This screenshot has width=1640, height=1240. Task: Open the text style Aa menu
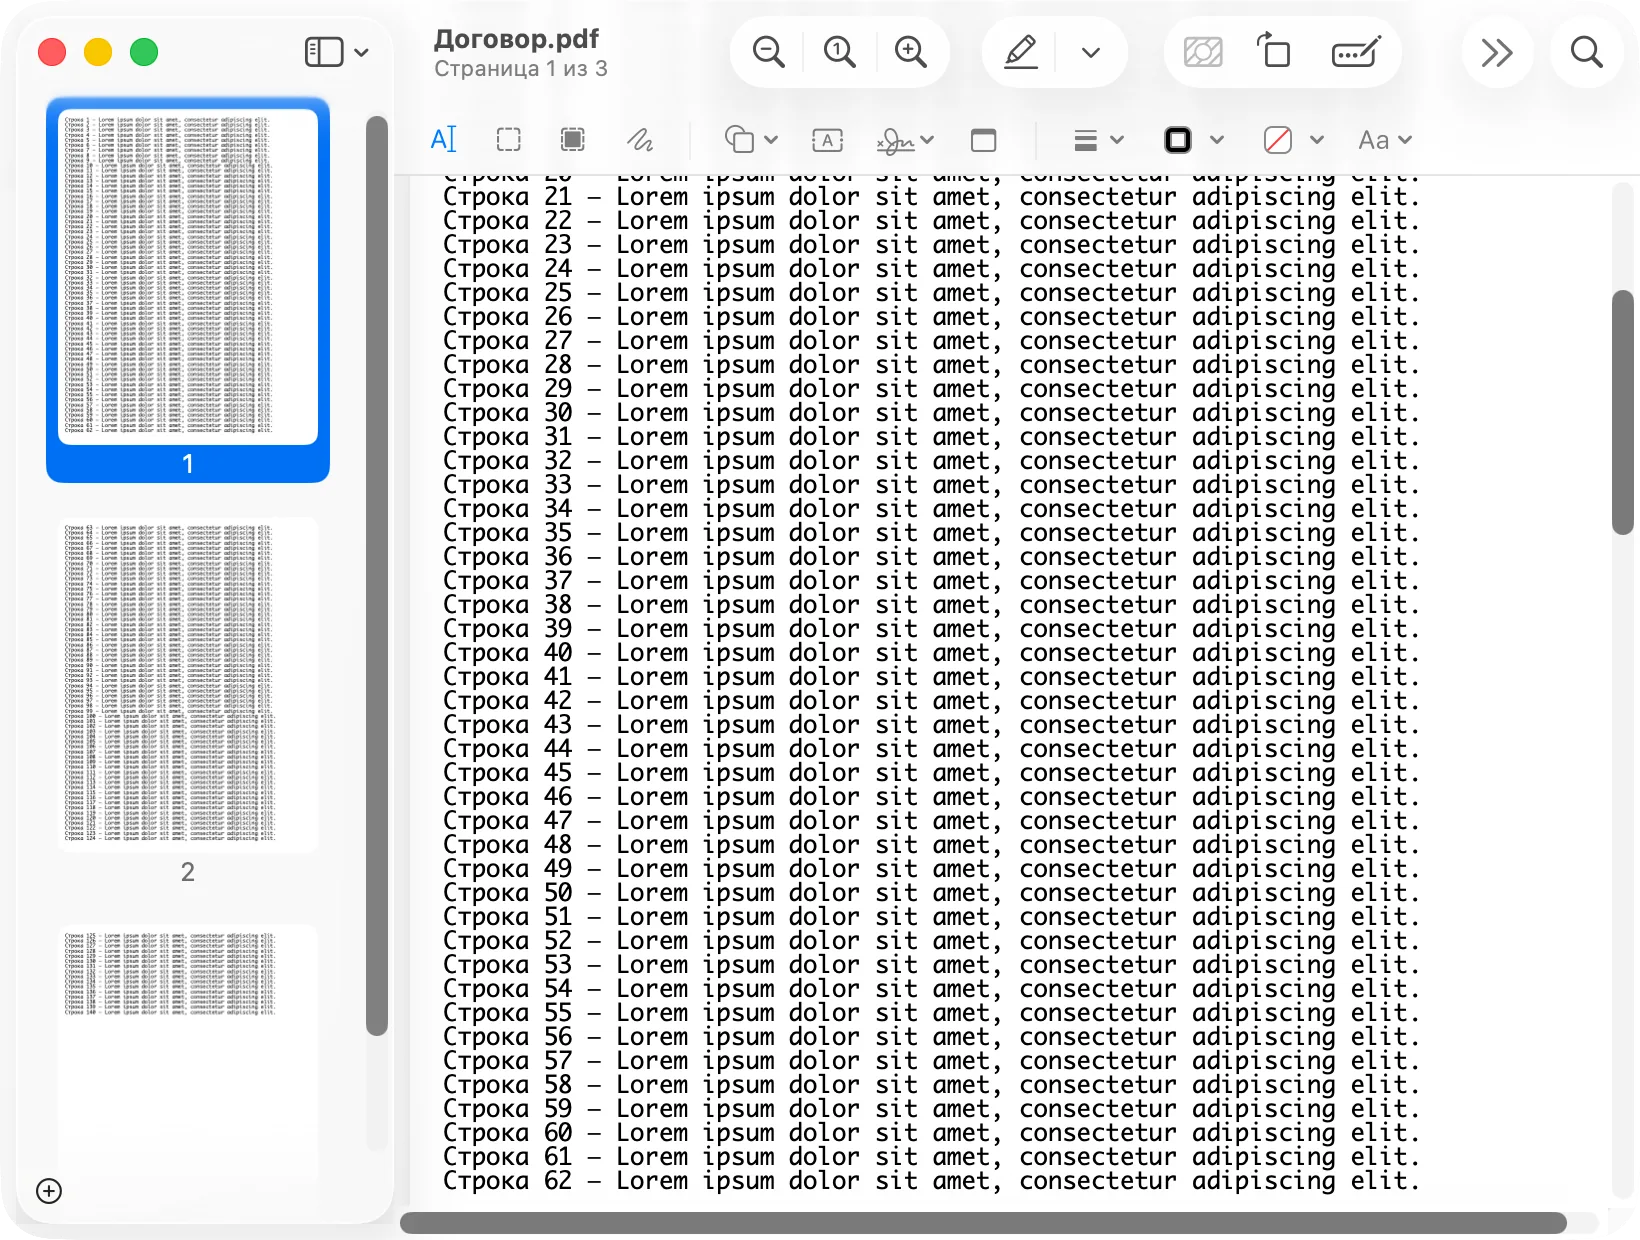1384,140
